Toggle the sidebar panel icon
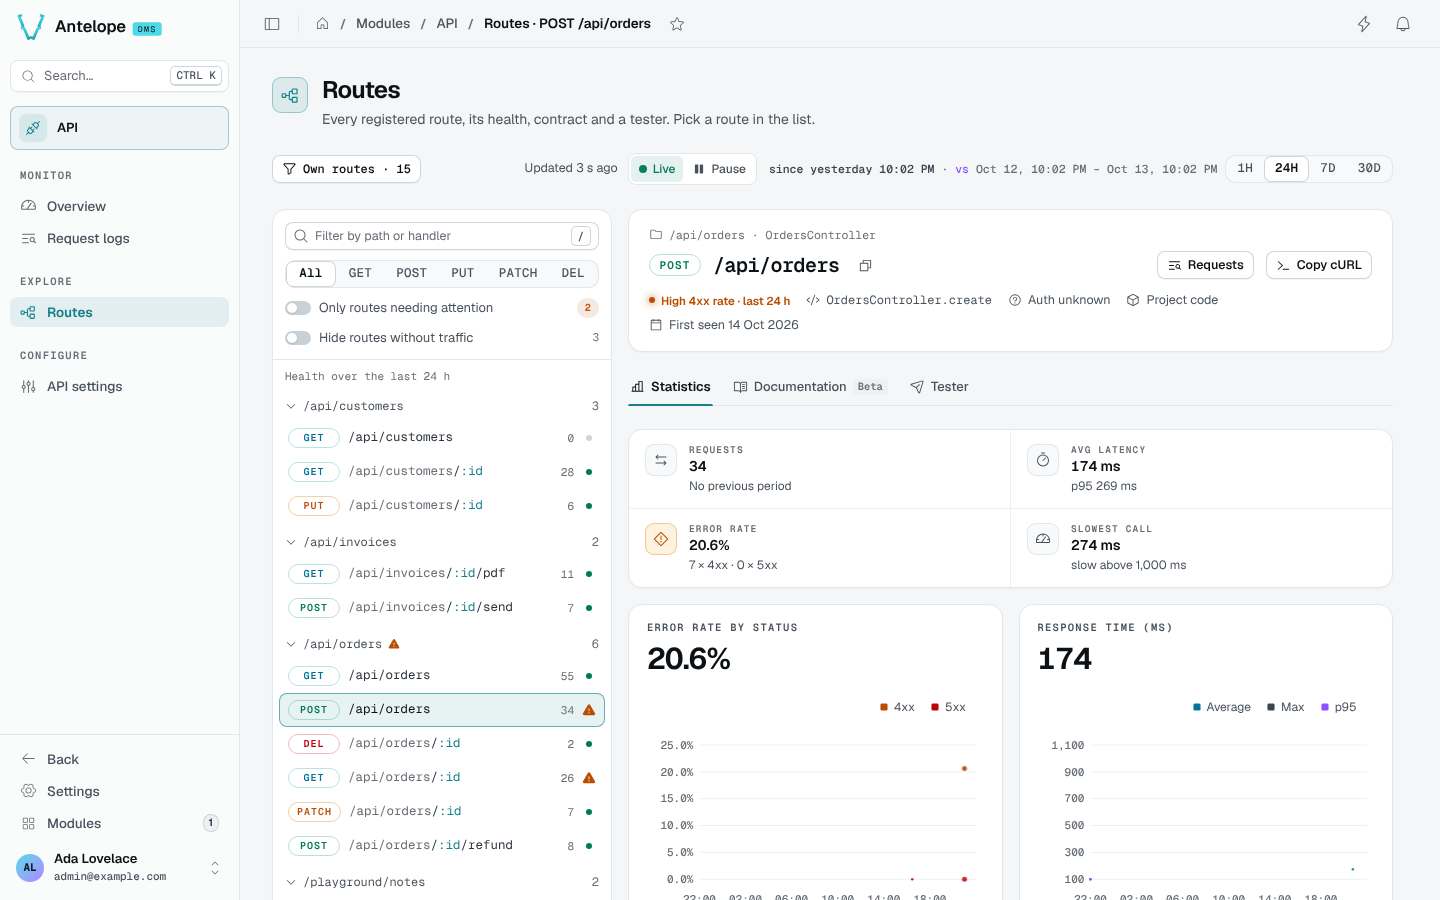Image resolution: width=1440 pixels, height=900 pixels. (x=272, y=24)
